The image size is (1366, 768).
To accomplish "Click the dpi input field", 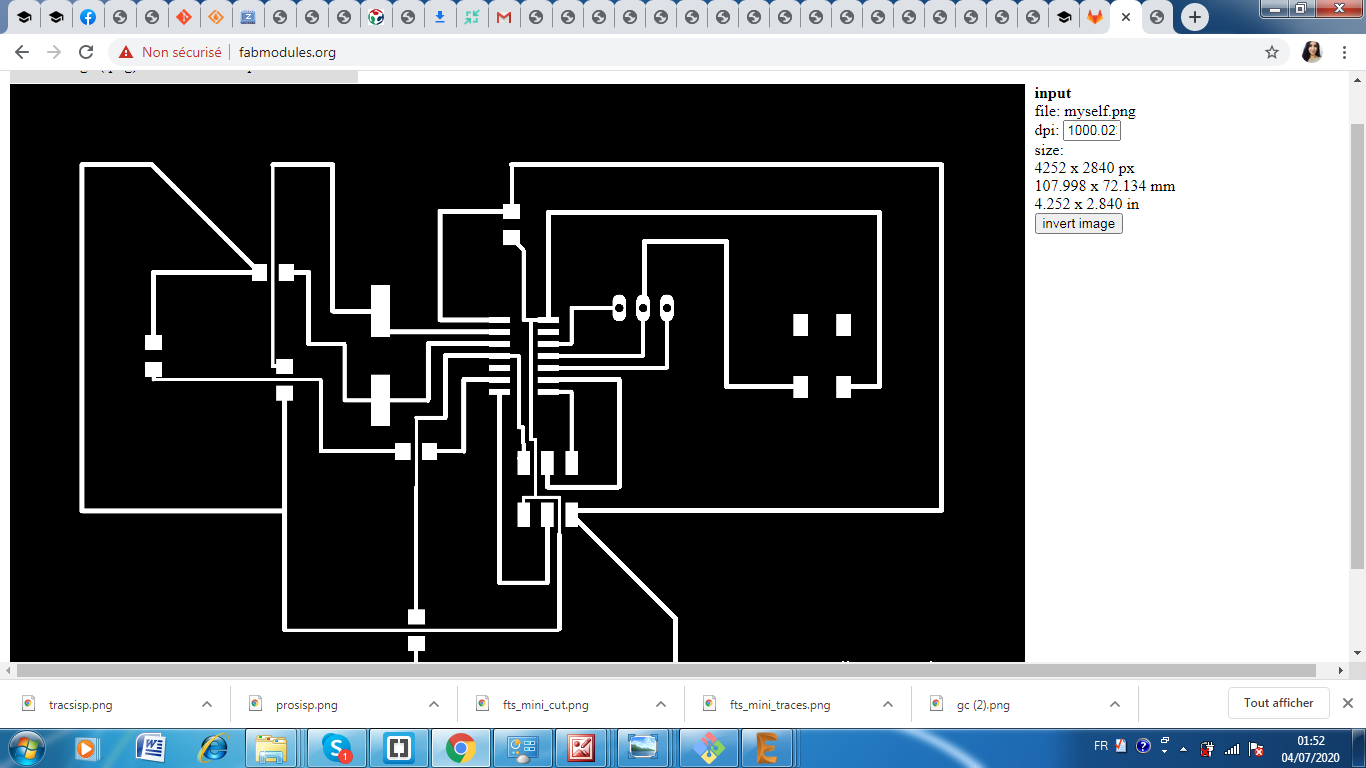I will pos(1091,131).
